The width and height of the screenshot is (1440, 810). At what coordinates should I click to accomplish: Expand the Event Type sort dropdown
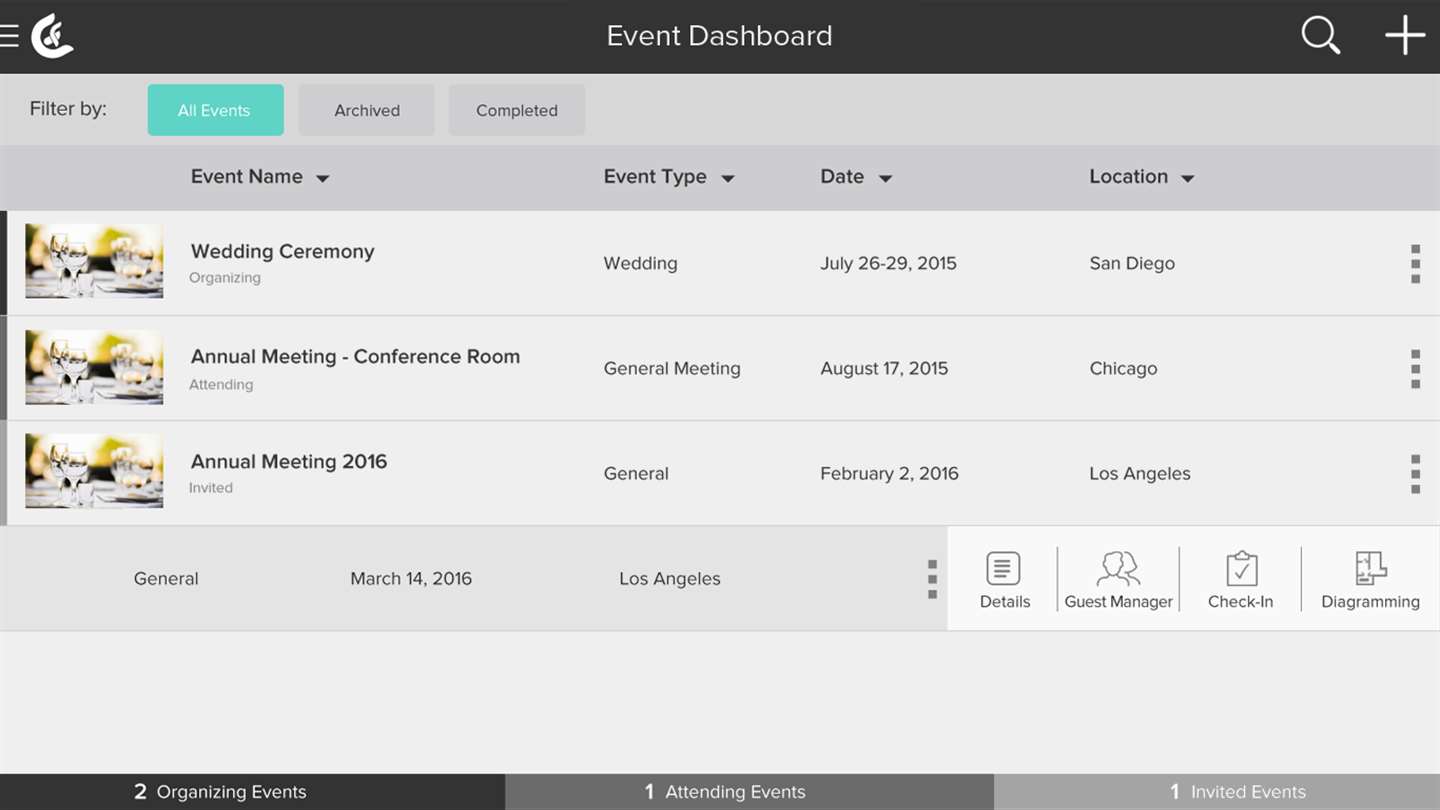(x=728, y=179)
